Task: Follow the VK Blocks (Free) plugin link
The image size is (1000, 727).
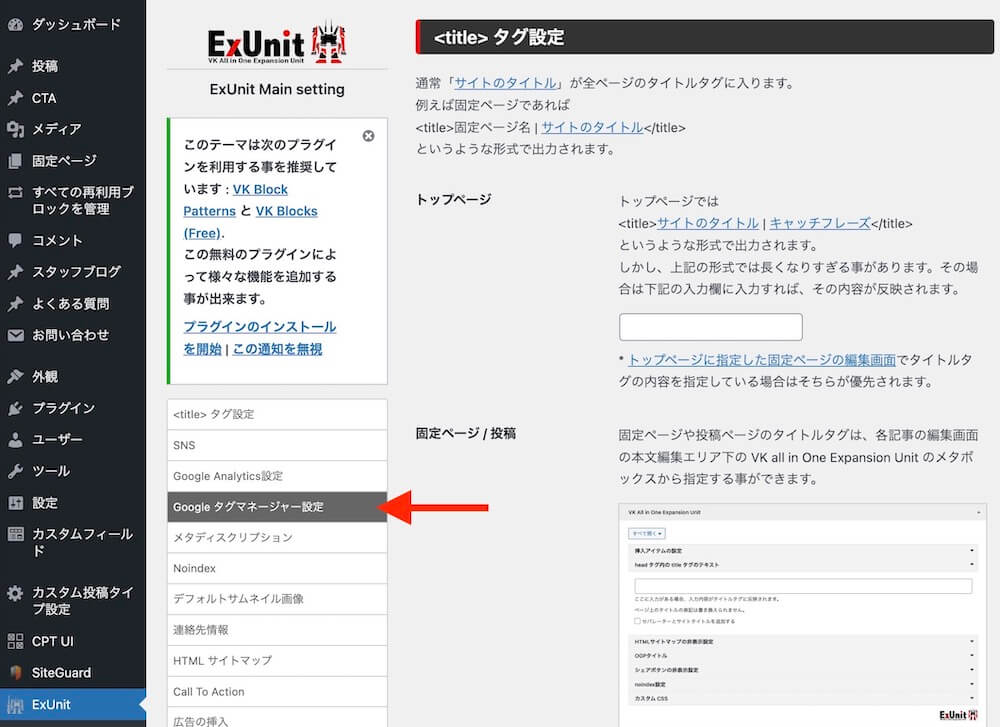Action: (x=286, y=211)
